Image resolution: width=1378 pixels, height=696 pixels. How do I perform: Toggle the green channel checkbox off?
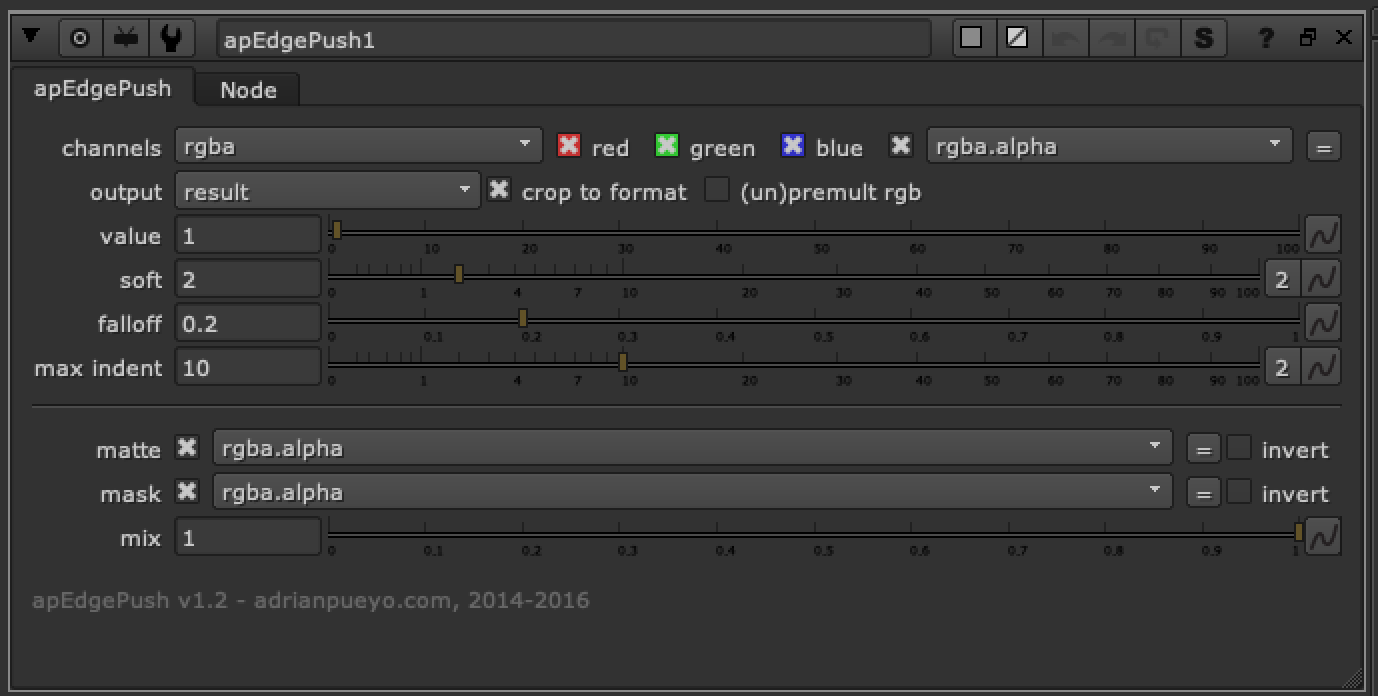[666, 146]
